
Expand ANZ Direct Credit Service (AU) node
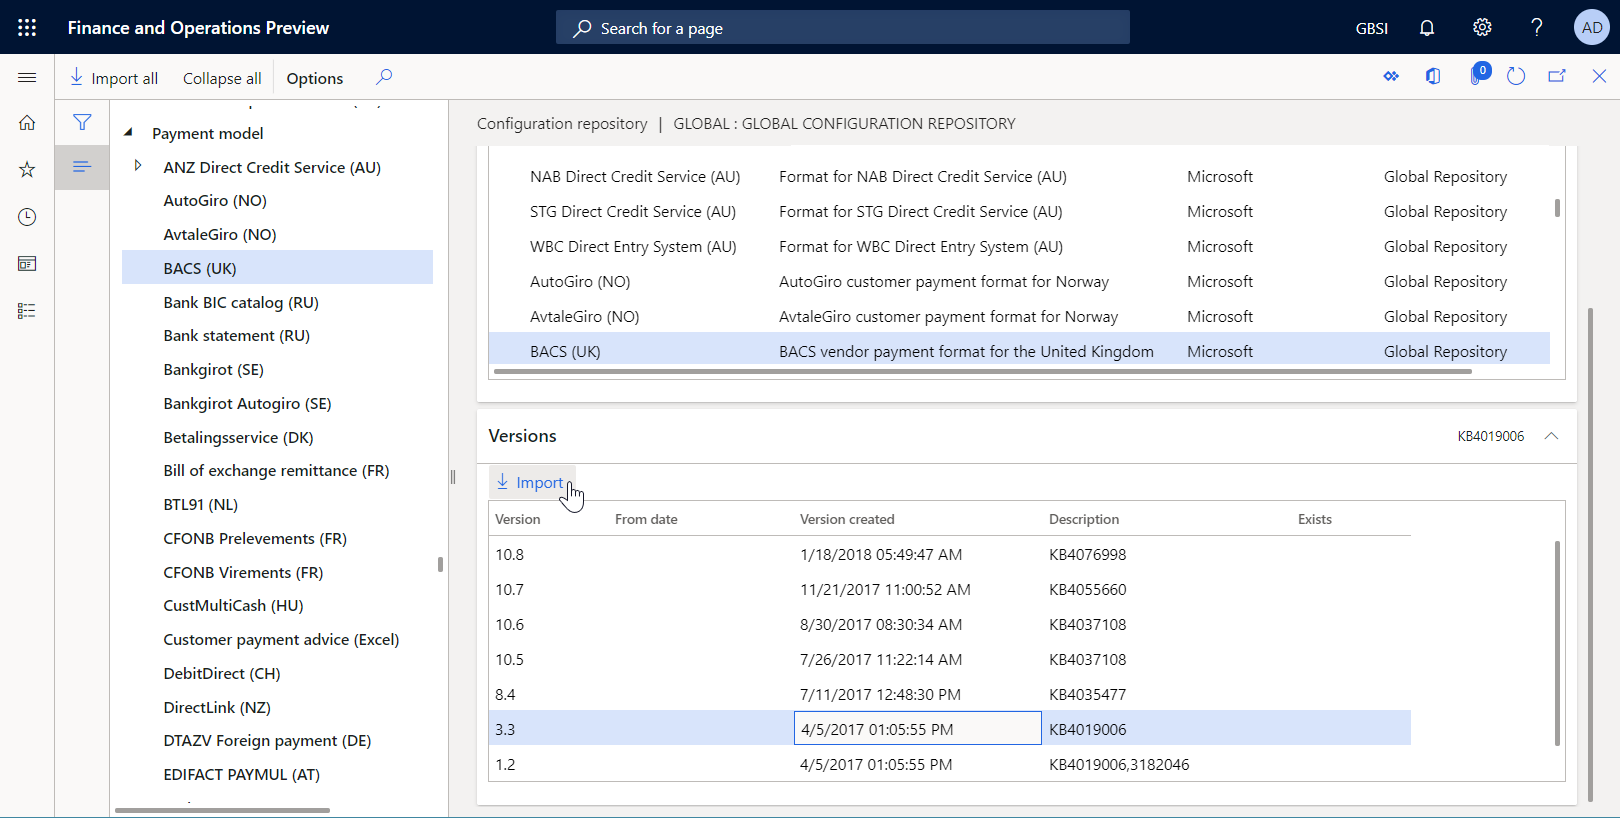[138, 166]
